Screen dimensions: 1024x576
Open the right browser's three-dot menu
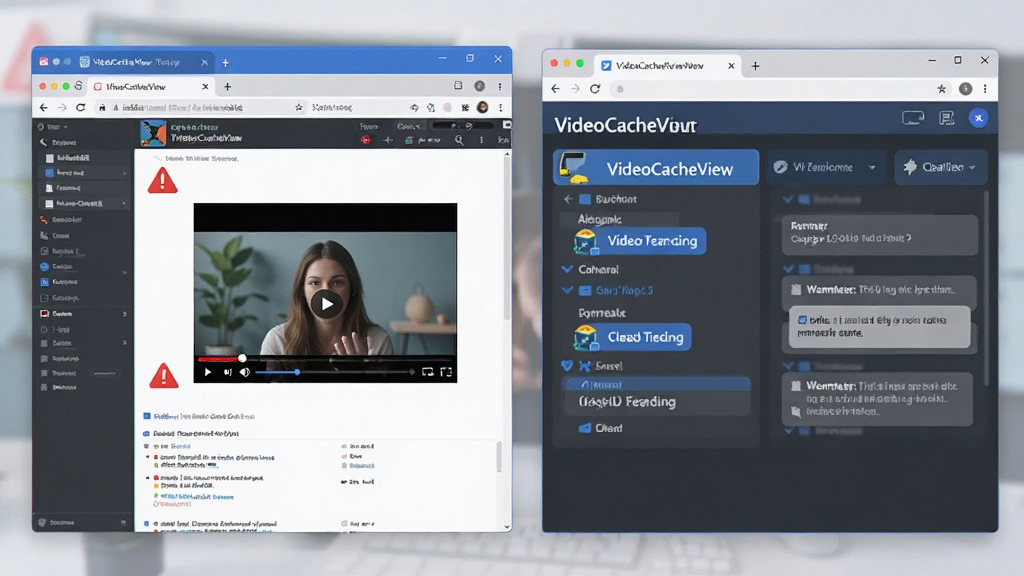coord(985,89)
